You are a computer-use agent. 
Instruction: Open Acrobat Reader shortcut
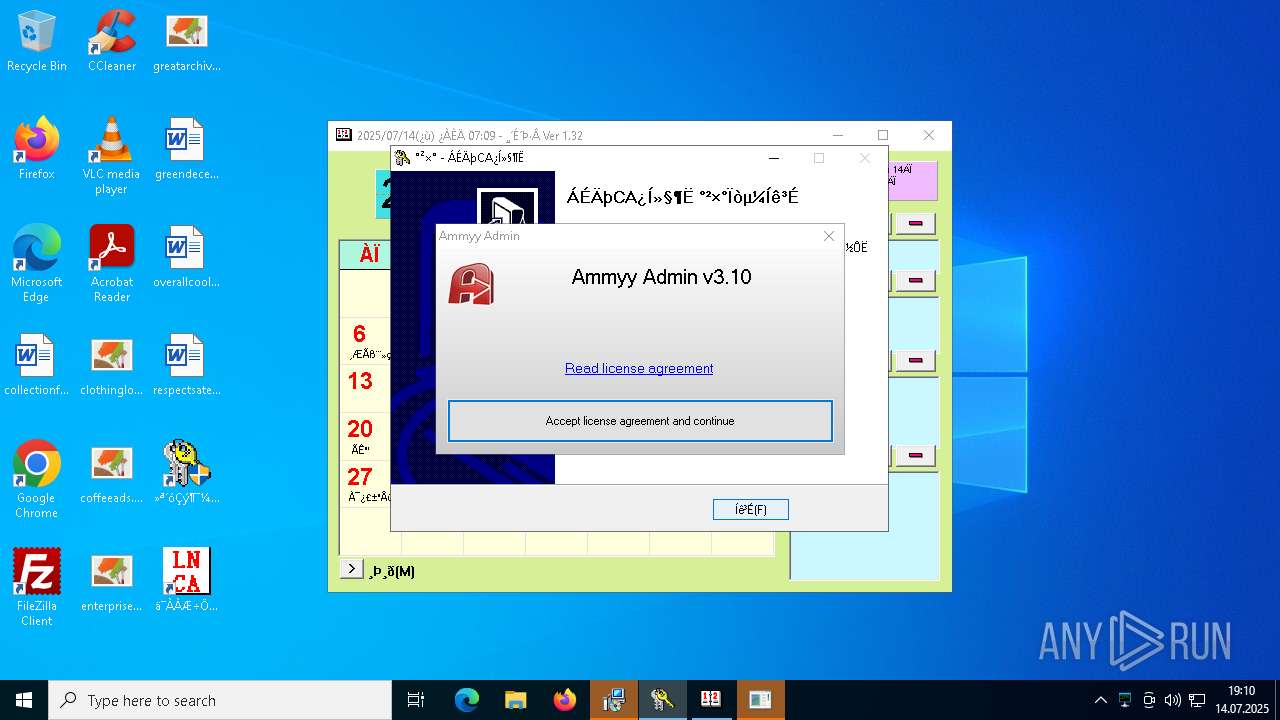click(111, 264)
